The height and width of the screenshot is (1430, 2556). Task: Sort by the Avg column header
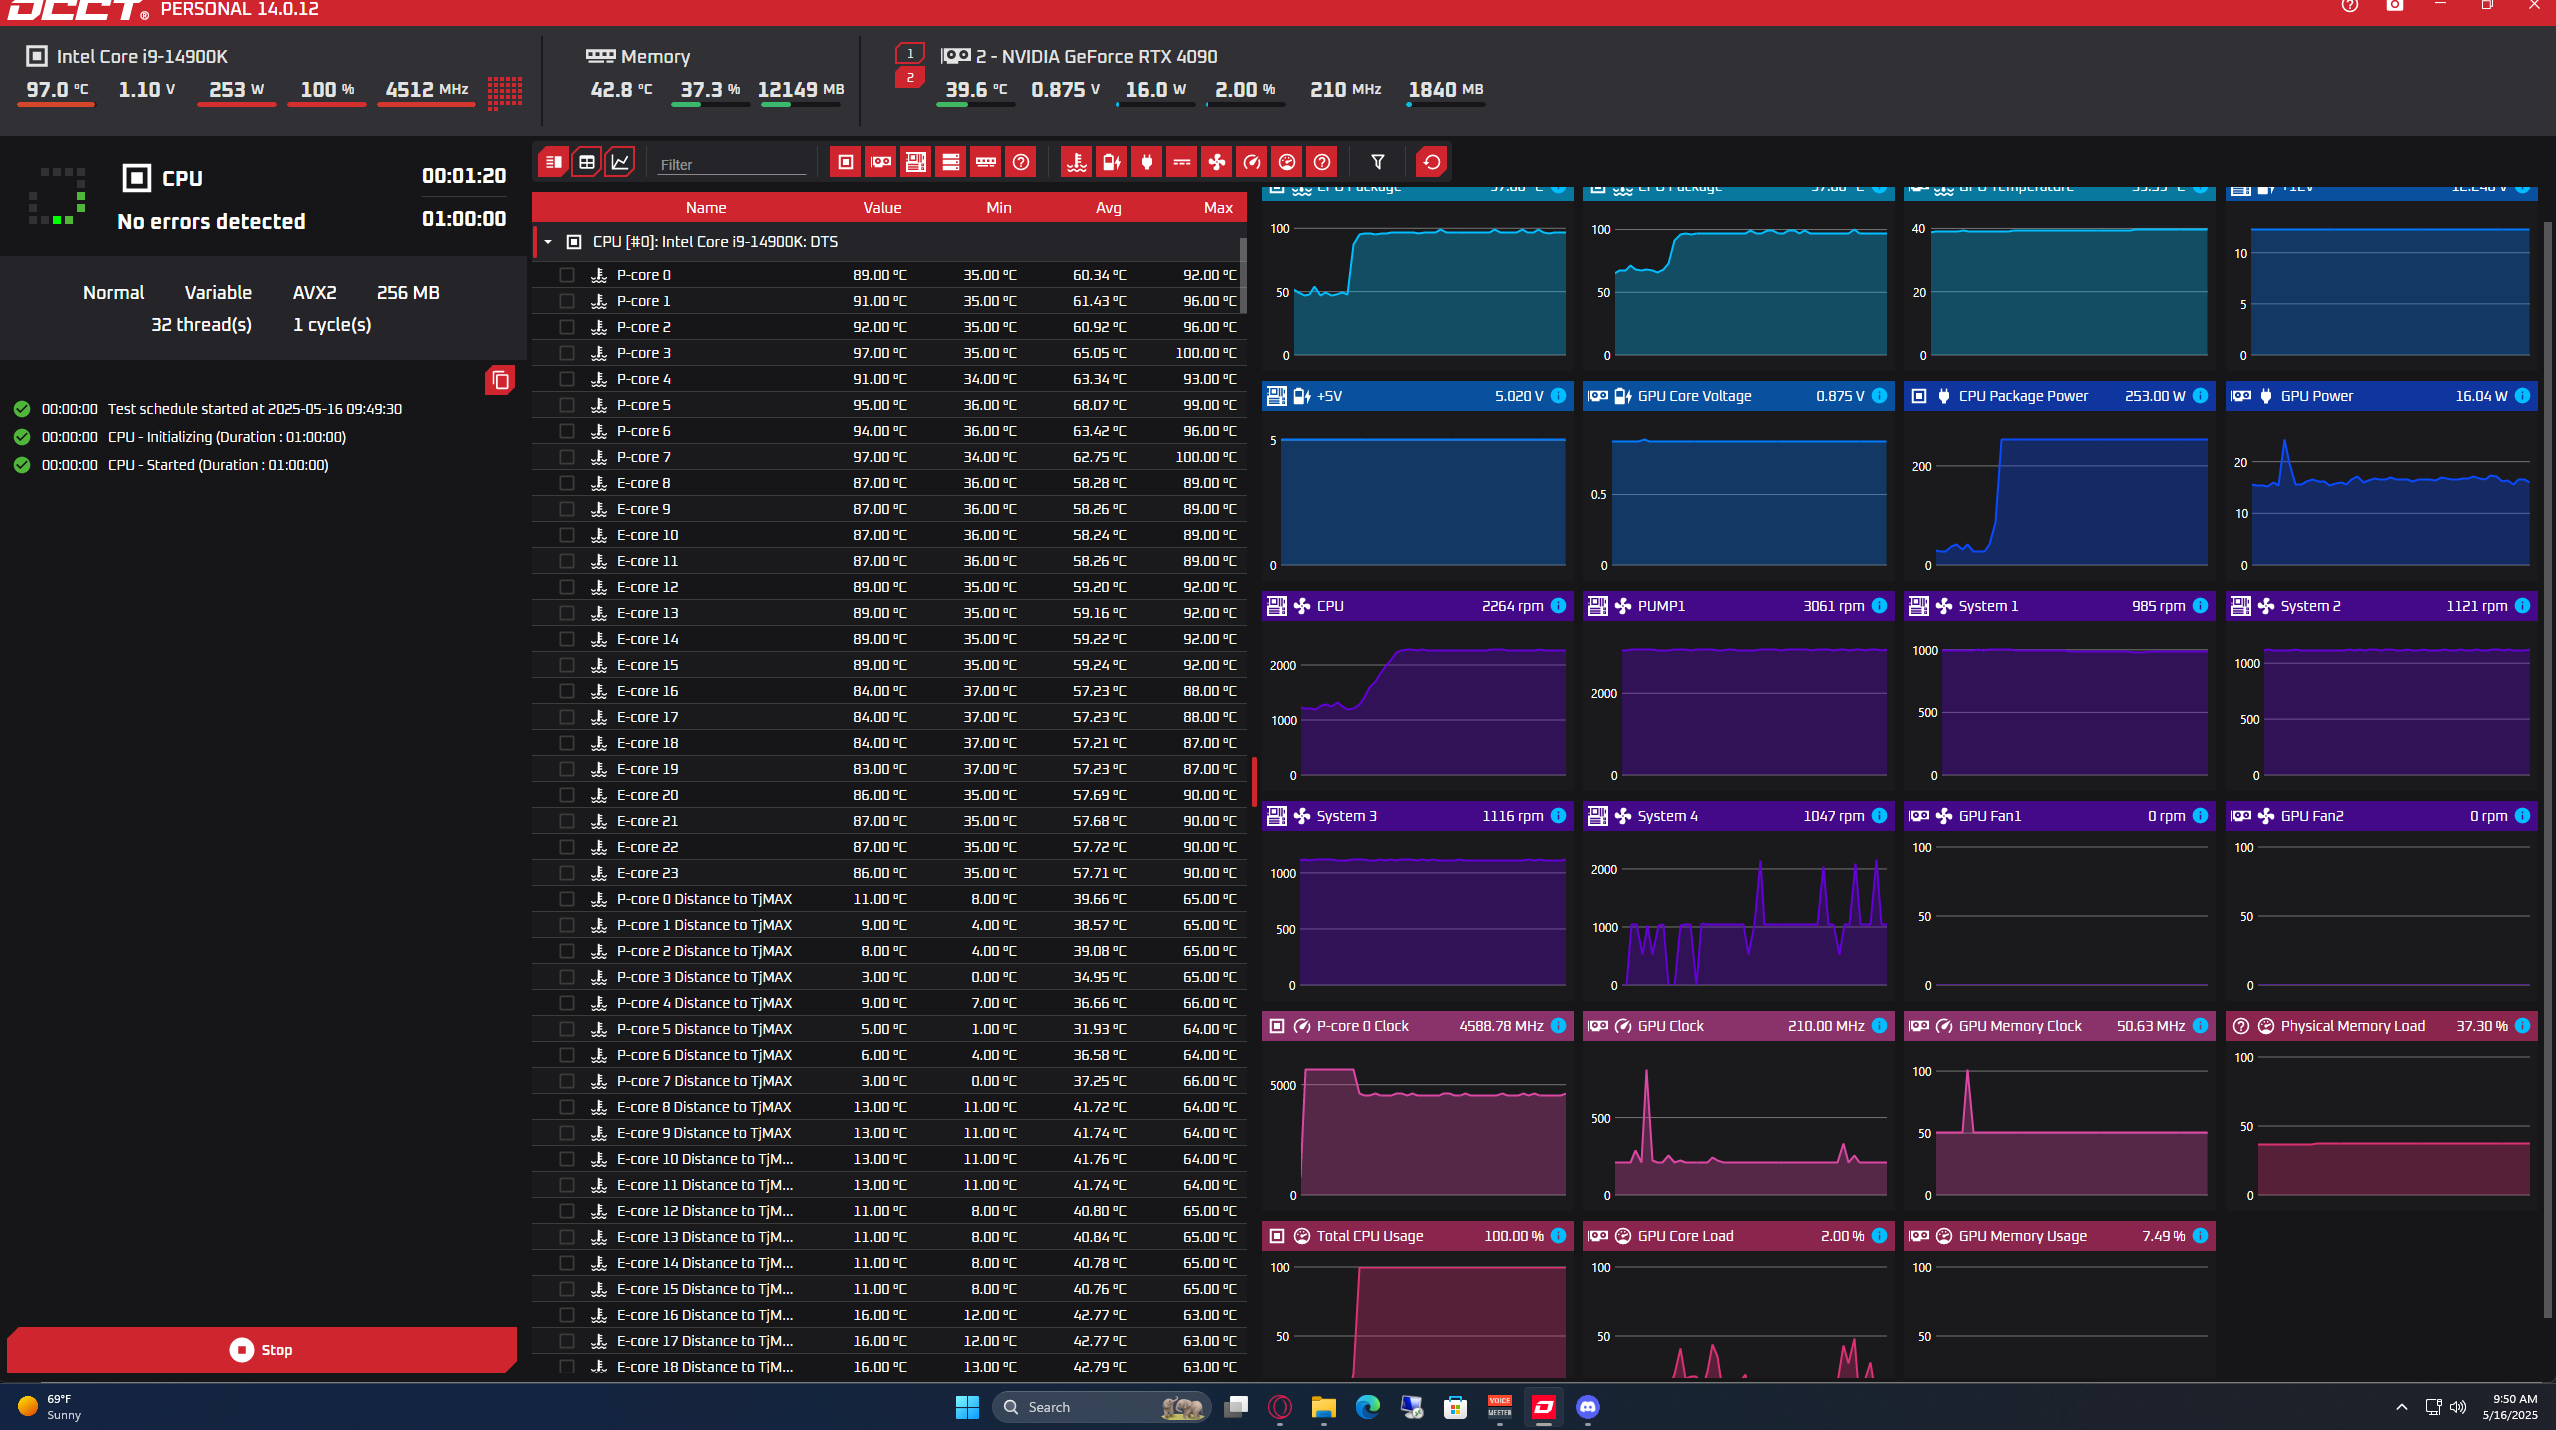1109,208
